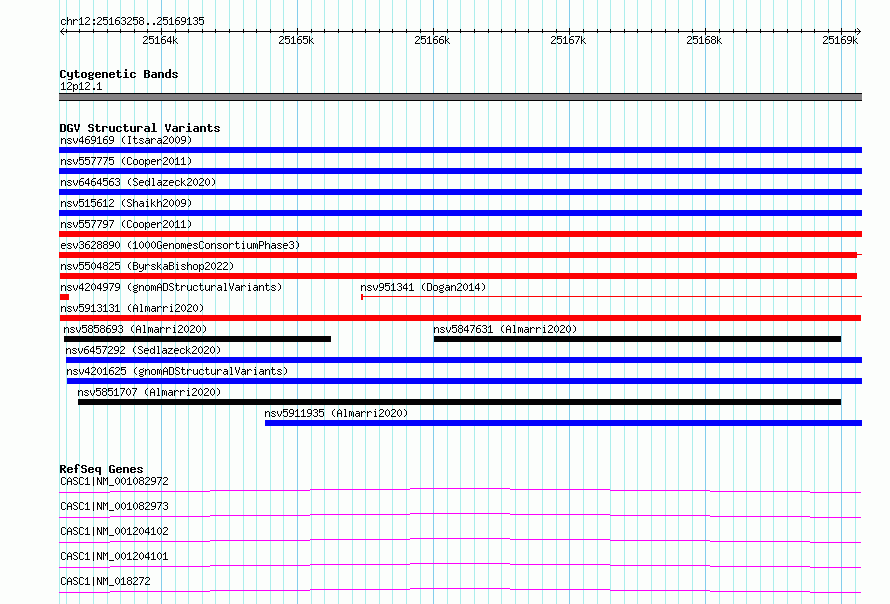Click the thin red line under nsv951341
The height and width of the screenshot is (604, 890).
tap(612, 296)
